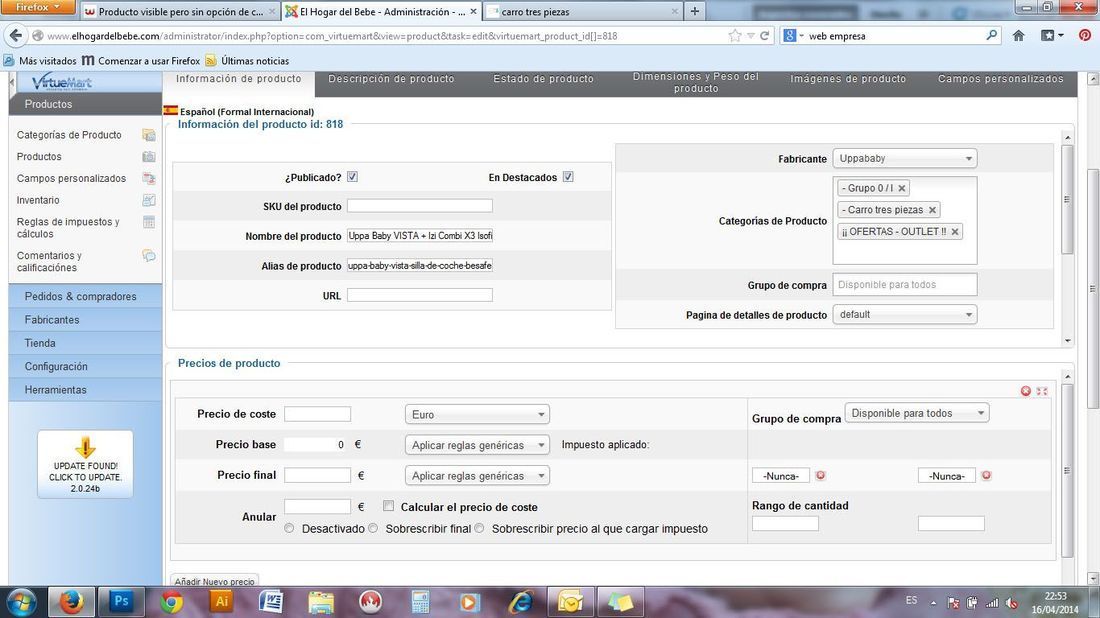Open Últimas noticias bookmark

coord(247,61)
